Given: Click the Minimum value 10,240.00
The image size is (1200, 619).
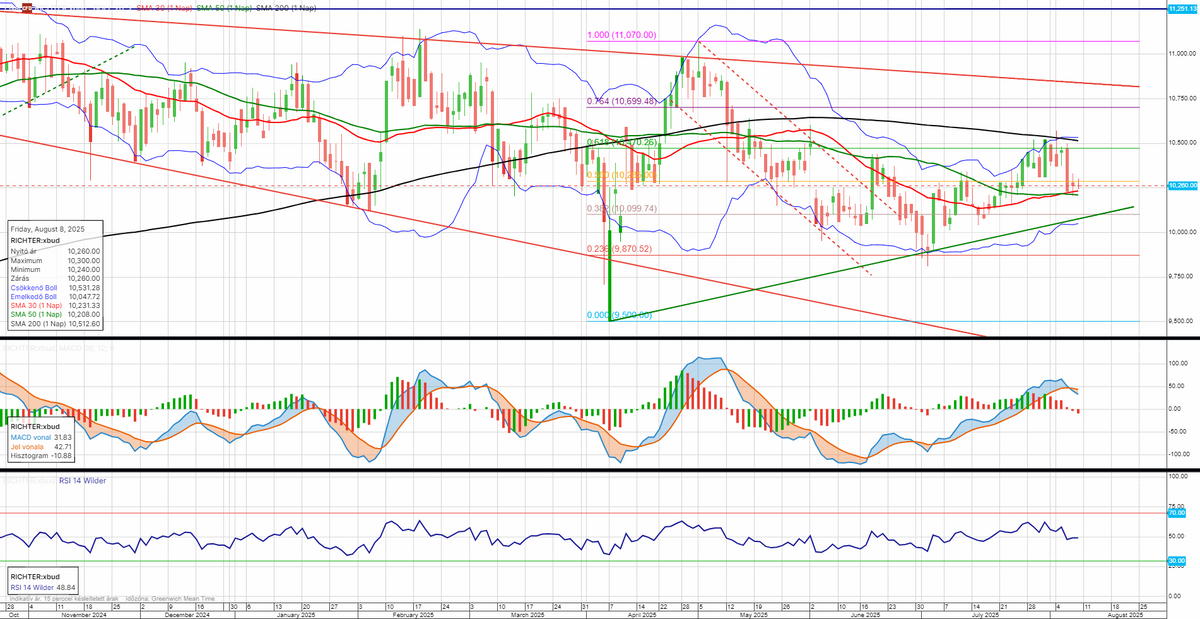Looking at the screenshot, I should (x=83, y=268).
